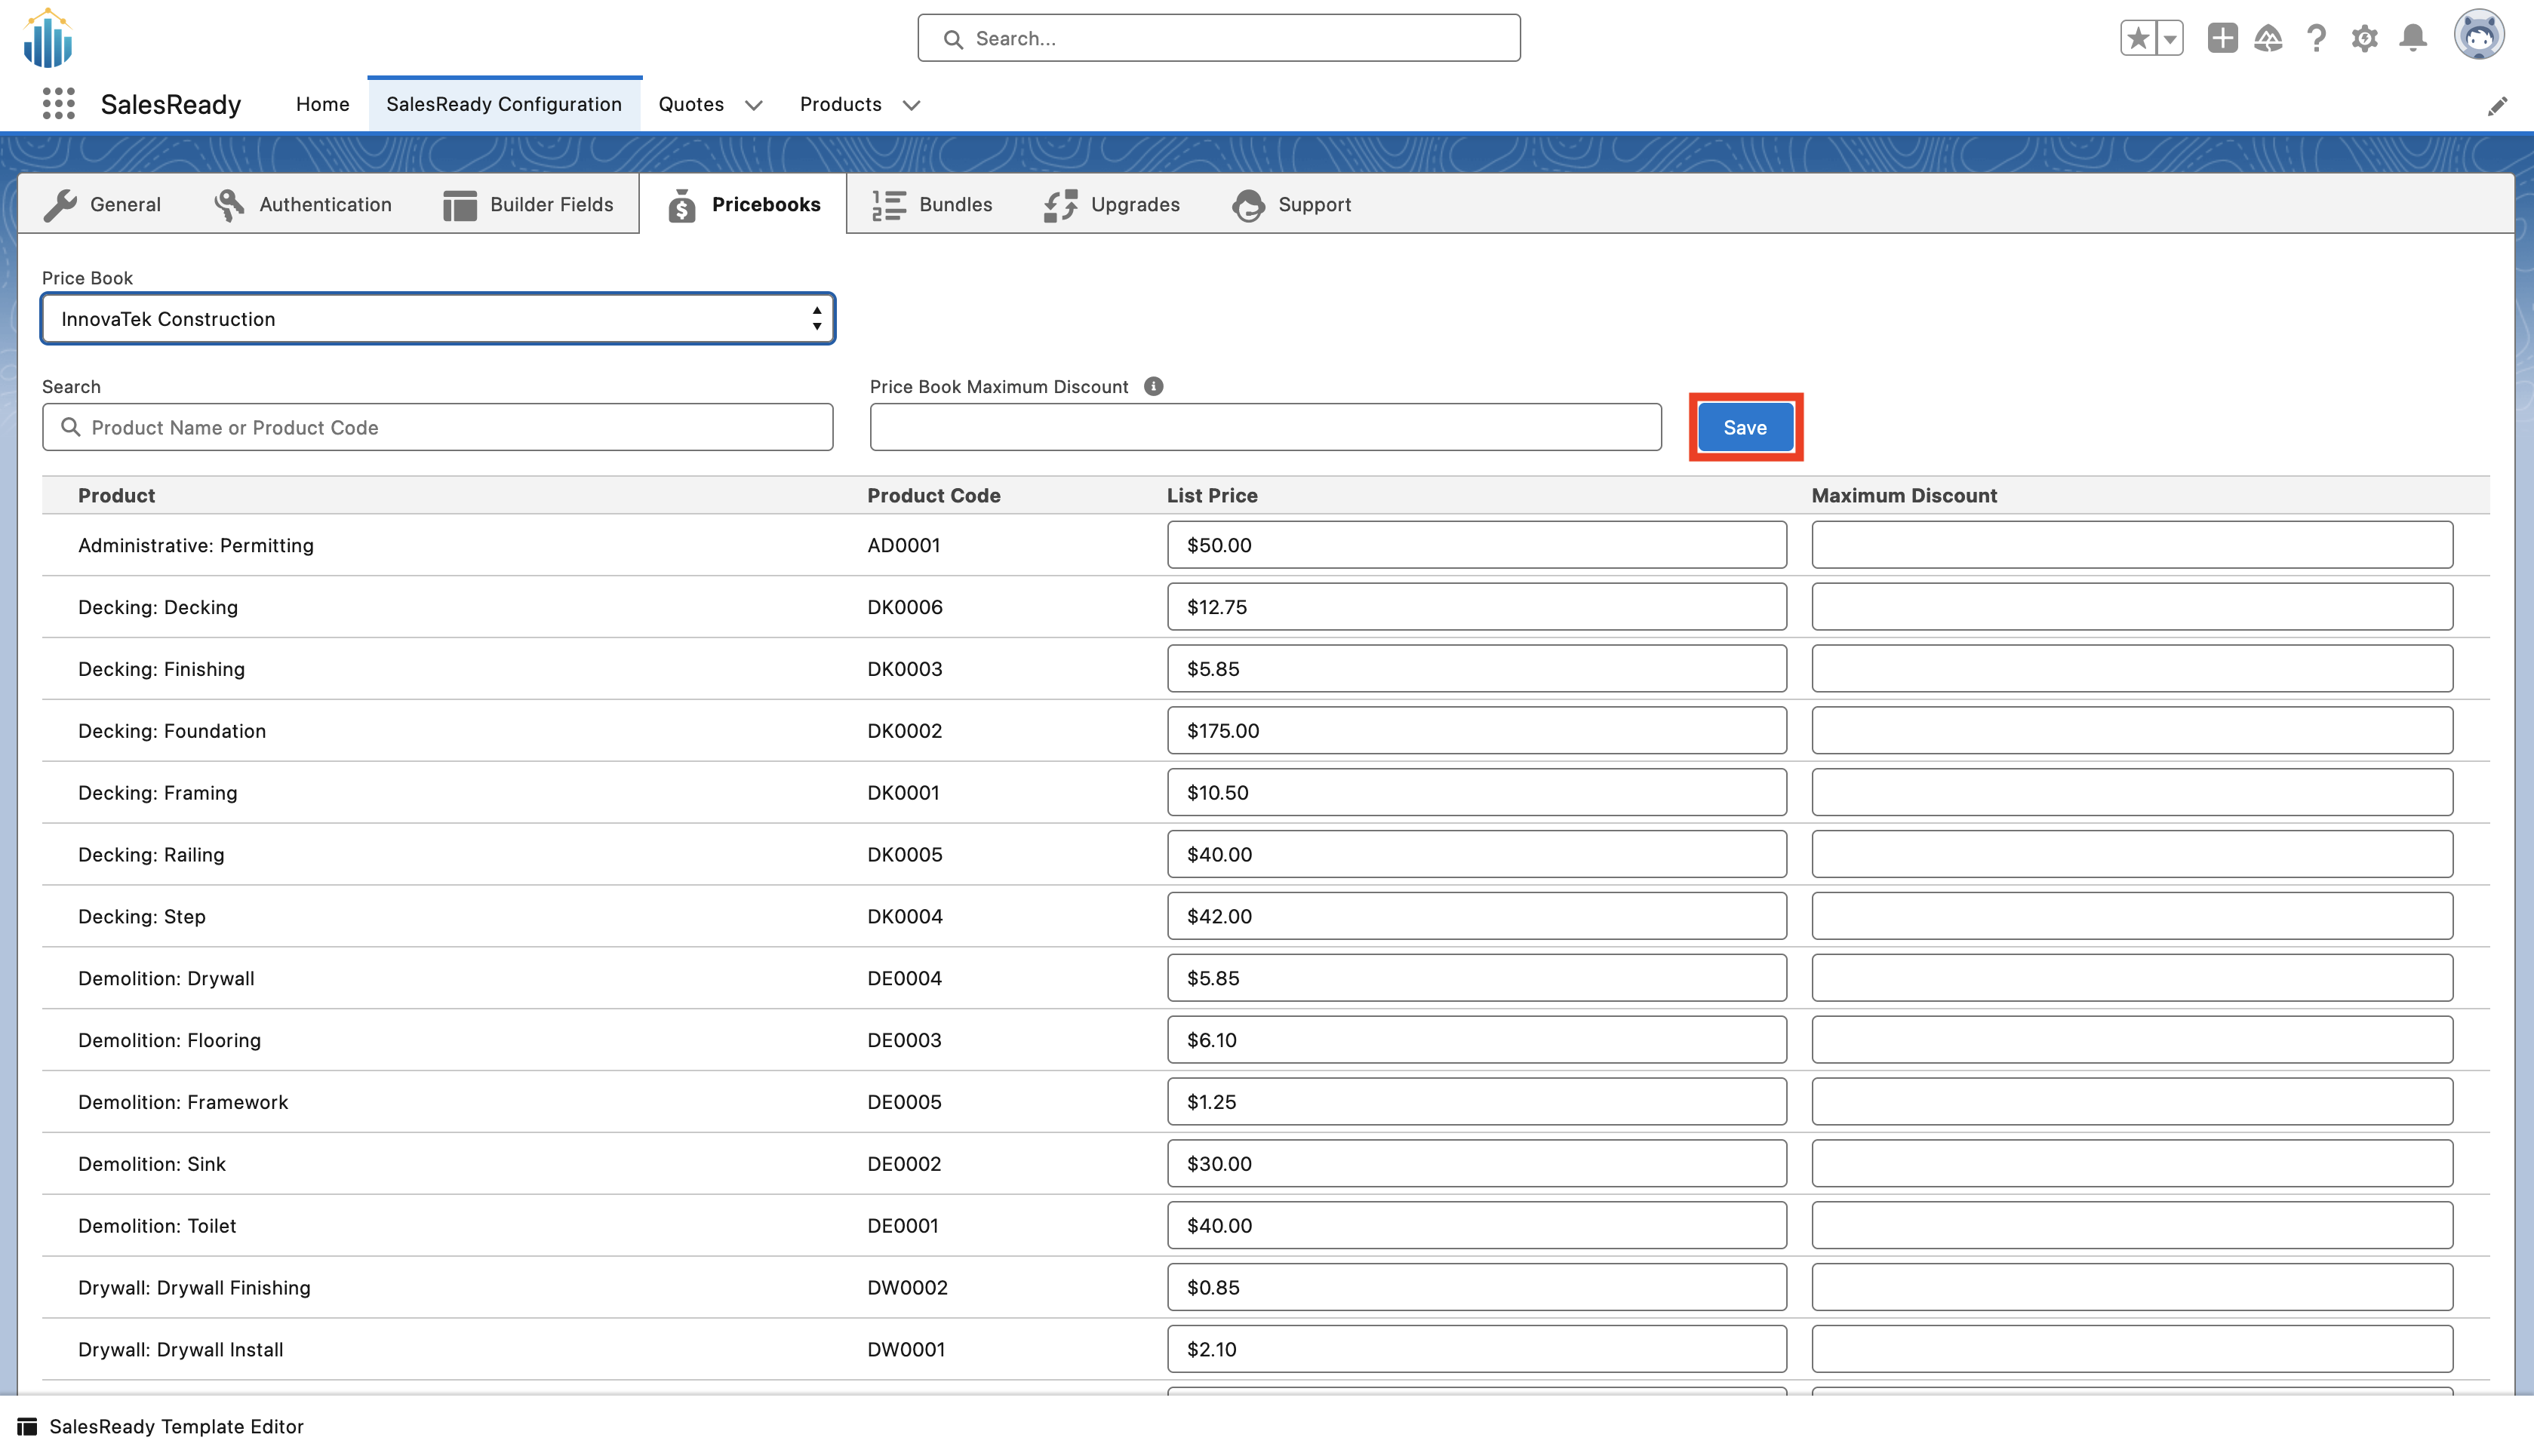Click the info icon beside Maximum Discount
The width and height of the screenshot is (2534, 1456).
coord(1153,386)
